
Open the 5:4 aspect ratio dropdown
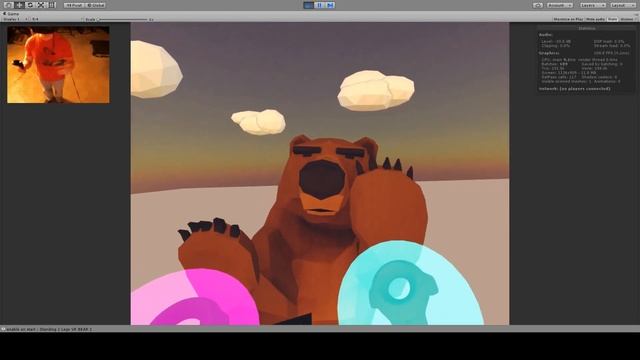click(57, 19)
